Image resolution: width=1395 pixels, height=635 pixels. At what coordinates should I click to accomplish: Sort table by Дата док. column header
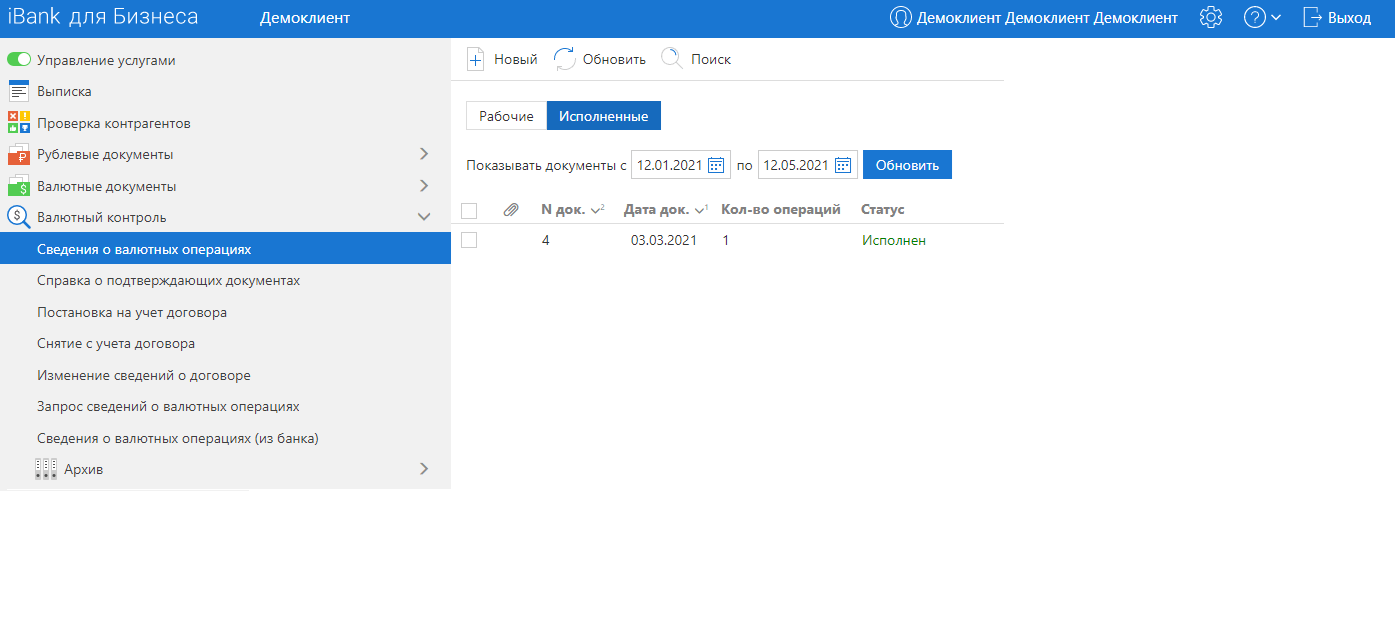[656, 210]
